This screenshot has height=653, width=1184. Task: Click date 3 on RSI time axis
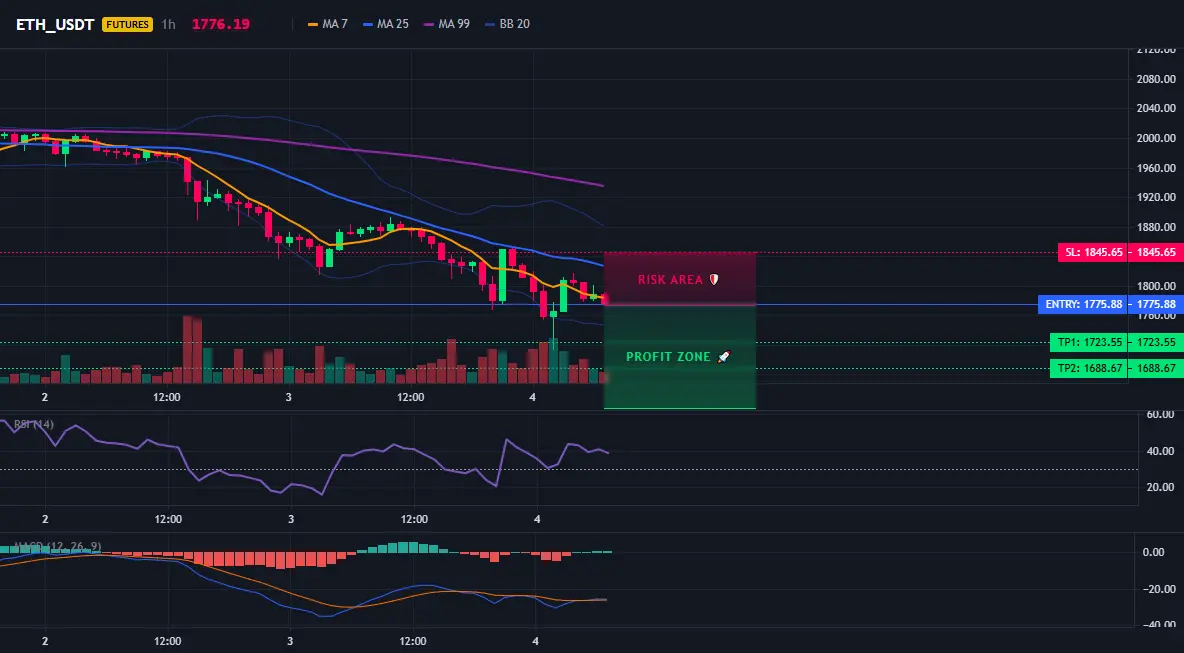pyautogui.click(x=291, y=519)
